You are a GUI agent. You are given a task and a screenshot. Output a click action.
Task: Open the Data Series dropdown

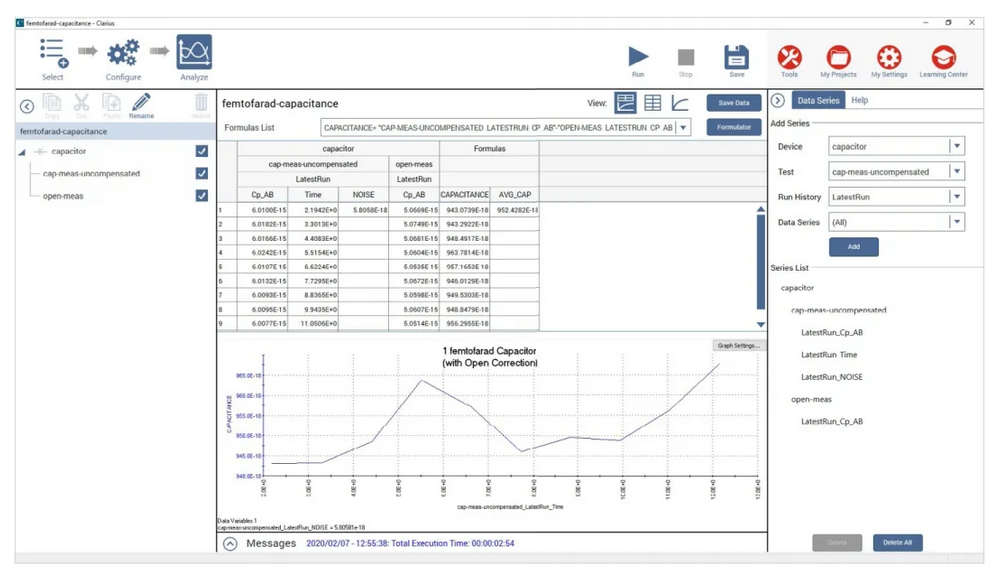(x=957, y=222)
